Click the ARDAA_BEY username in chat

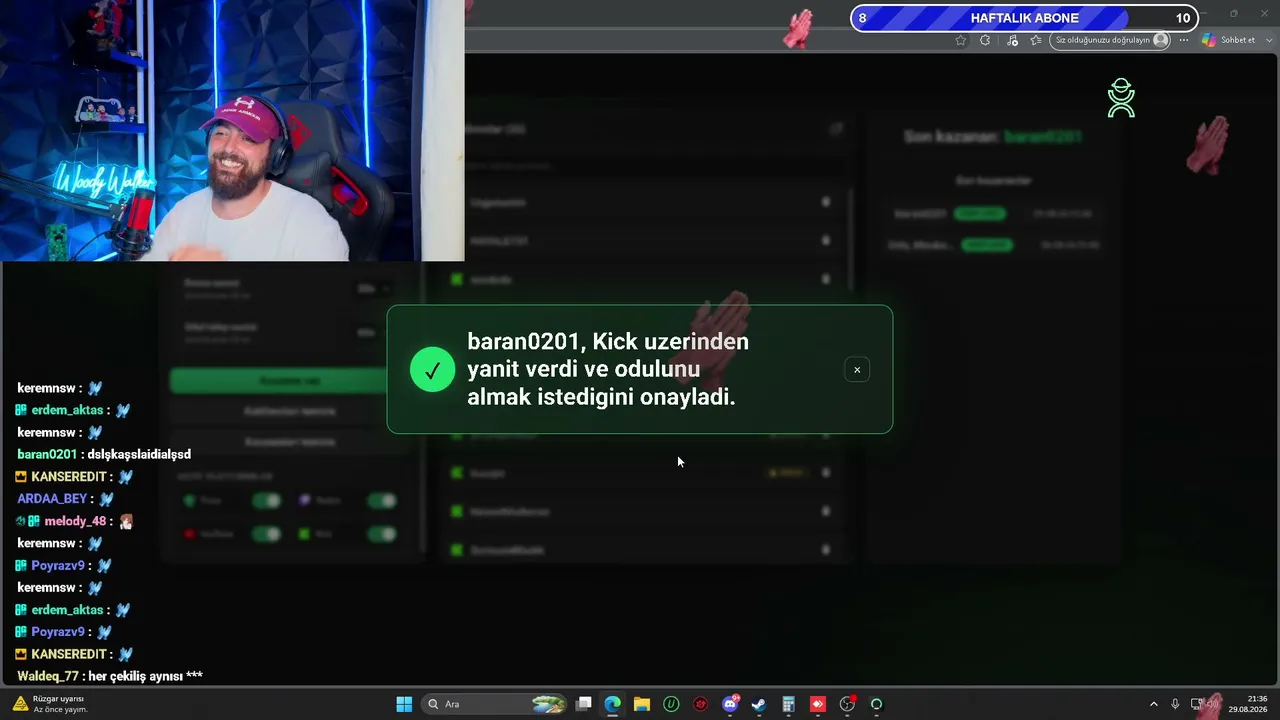52,499
